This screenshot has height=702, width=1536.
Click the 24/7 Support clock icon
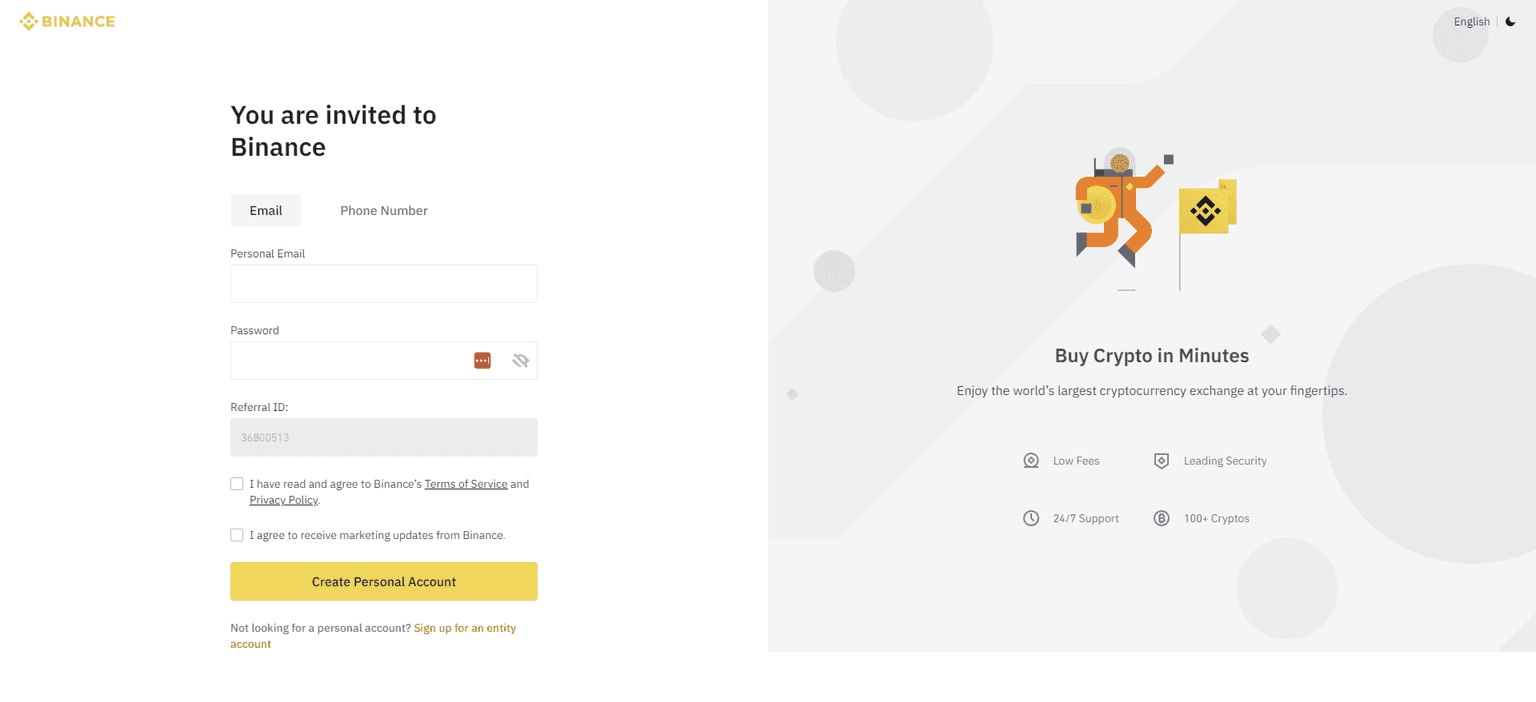coord(1031,518)
